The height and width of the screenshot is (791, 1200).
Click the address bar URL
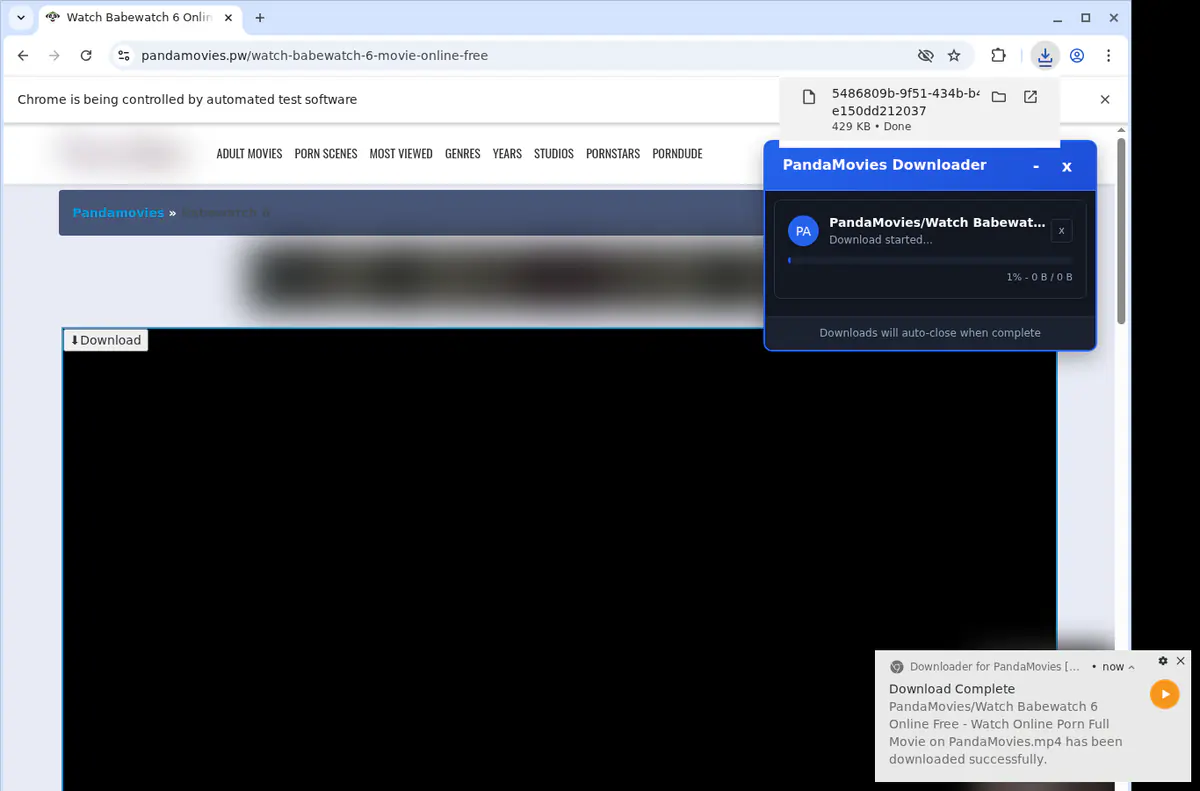[315, 56]
